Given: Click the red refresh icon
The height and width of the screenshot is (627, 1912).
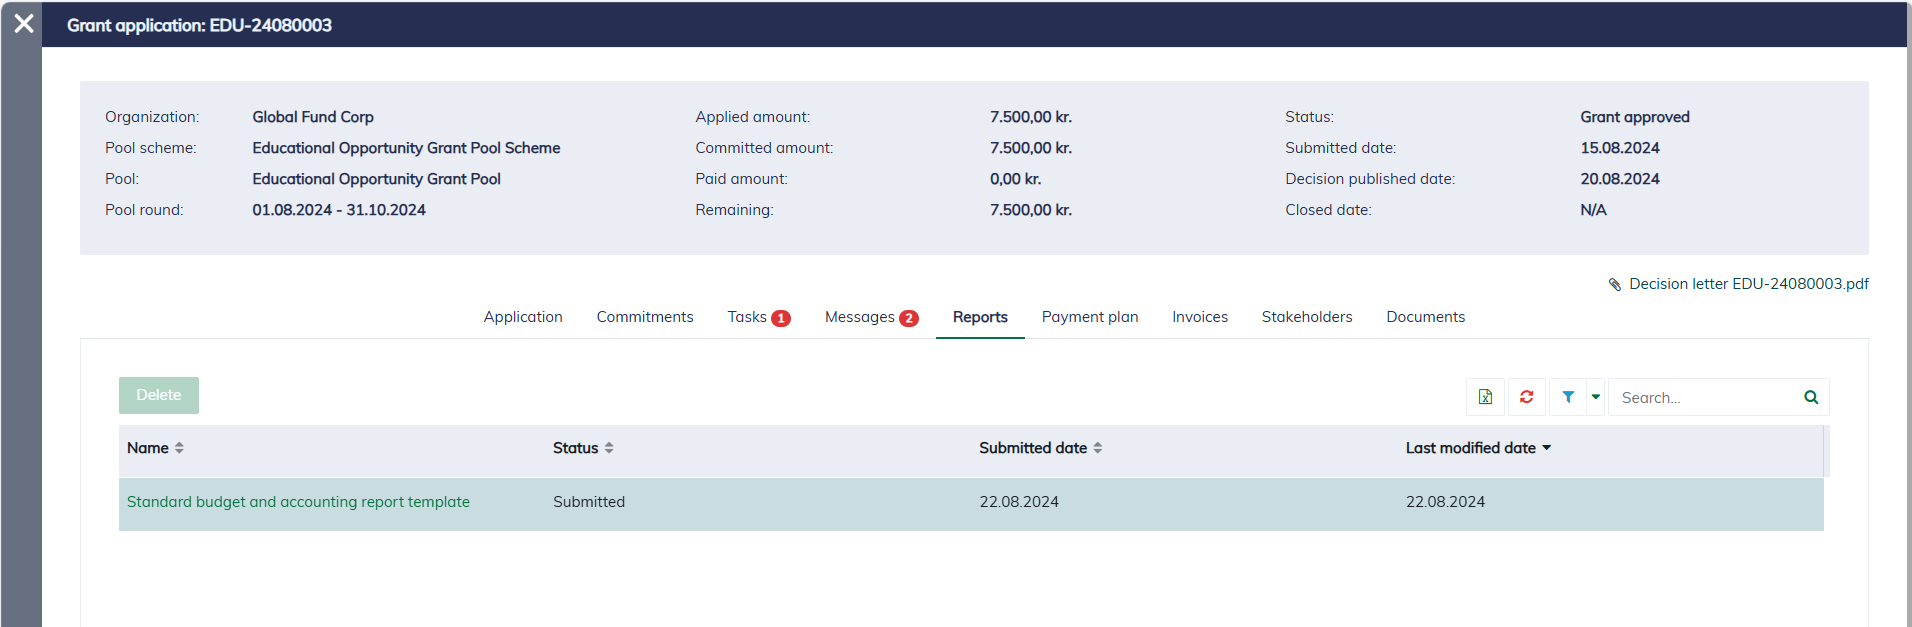Looking at the screenshot, I should (1526, 397).
